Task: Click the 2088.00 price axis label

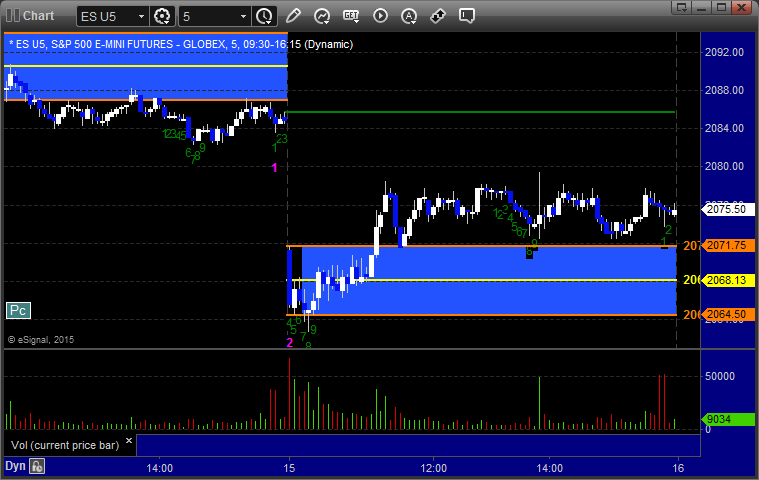Action: point(724,90)
